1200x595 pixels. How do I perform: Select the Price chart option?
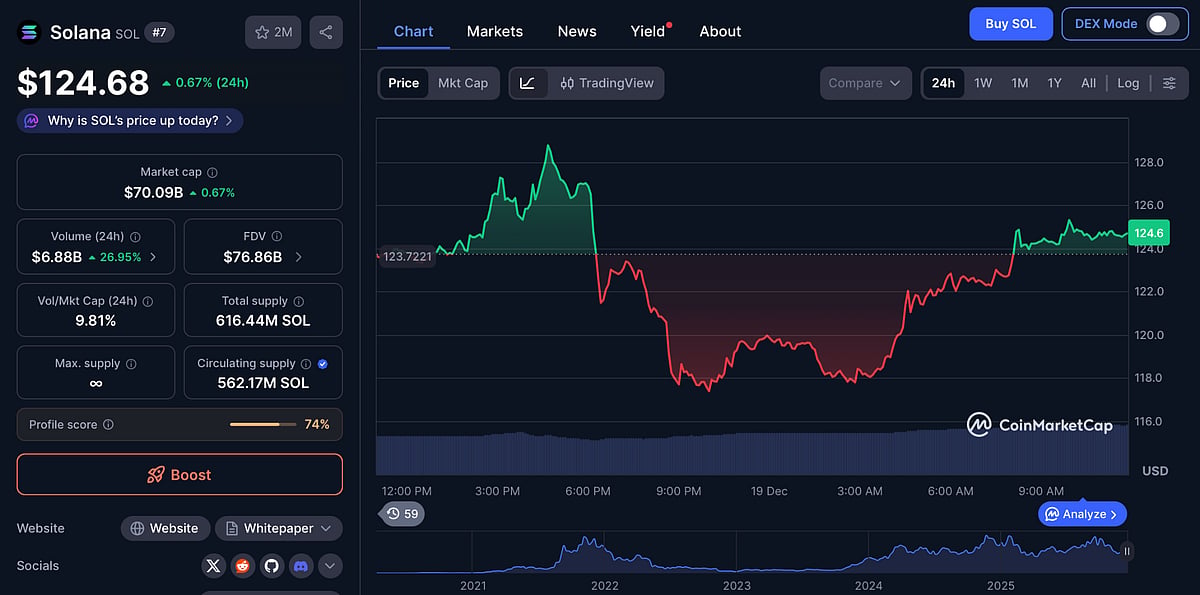(x=404, y=83)
